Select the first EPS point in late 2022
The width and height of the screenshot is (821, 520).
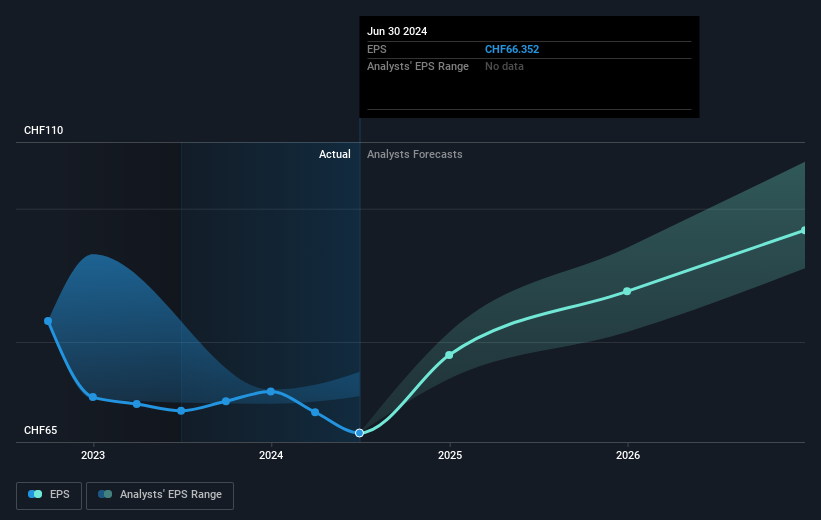(x=48, y=321)
